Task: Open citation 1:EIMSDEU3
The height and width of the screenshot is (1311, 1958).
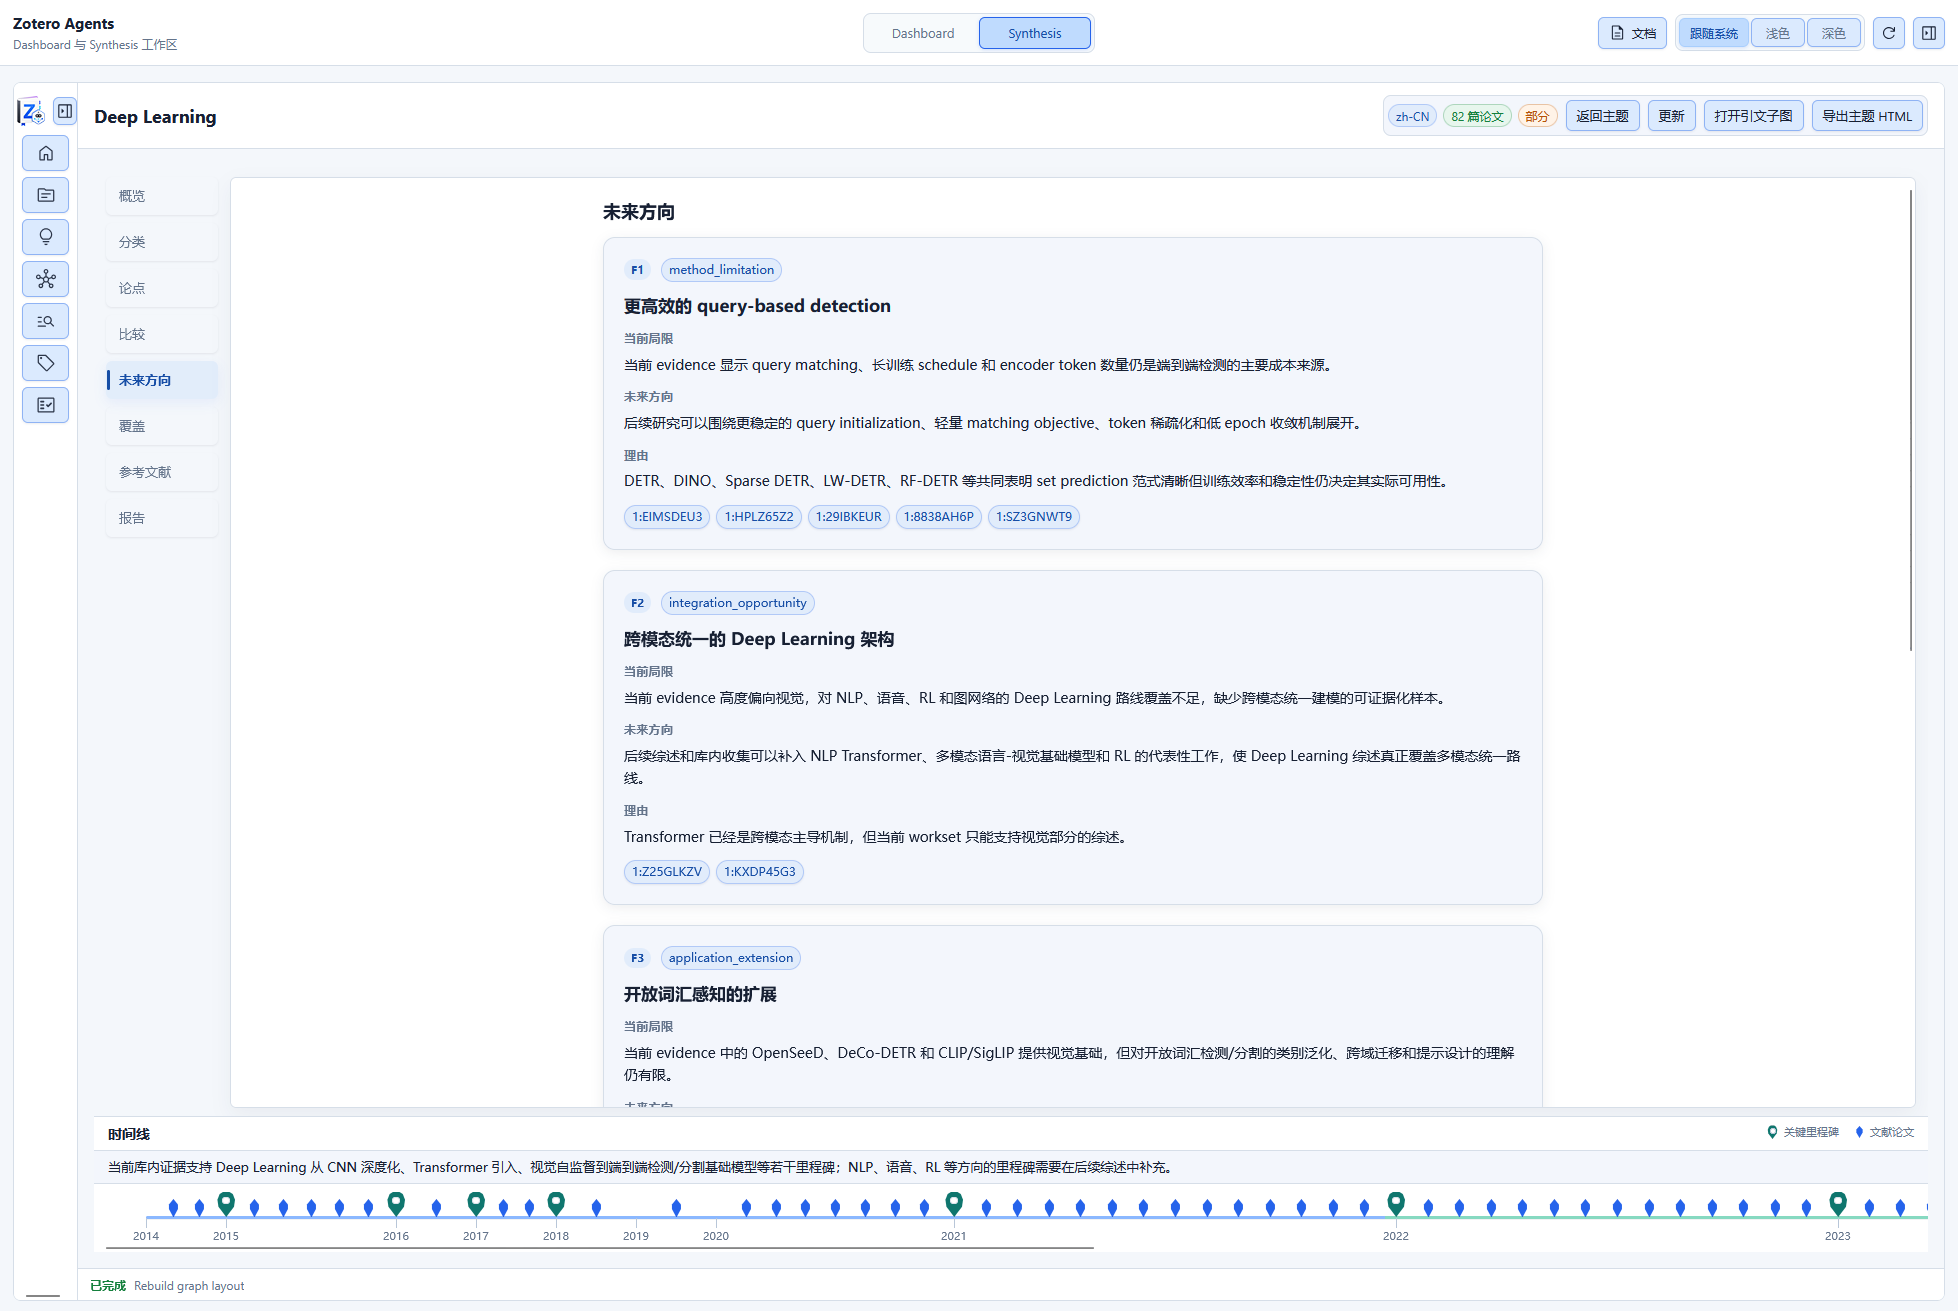Action: 667,517
